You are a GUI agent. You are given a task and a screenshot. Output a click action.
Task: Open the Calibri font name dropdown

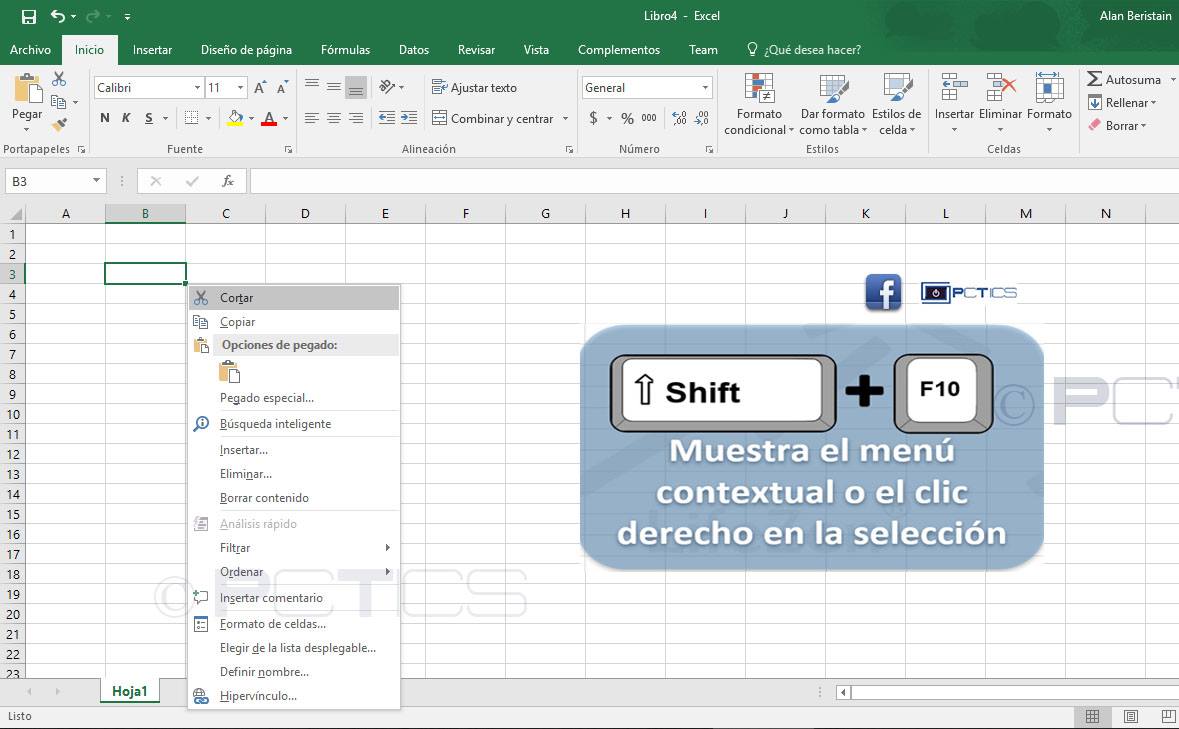point(197,88)
